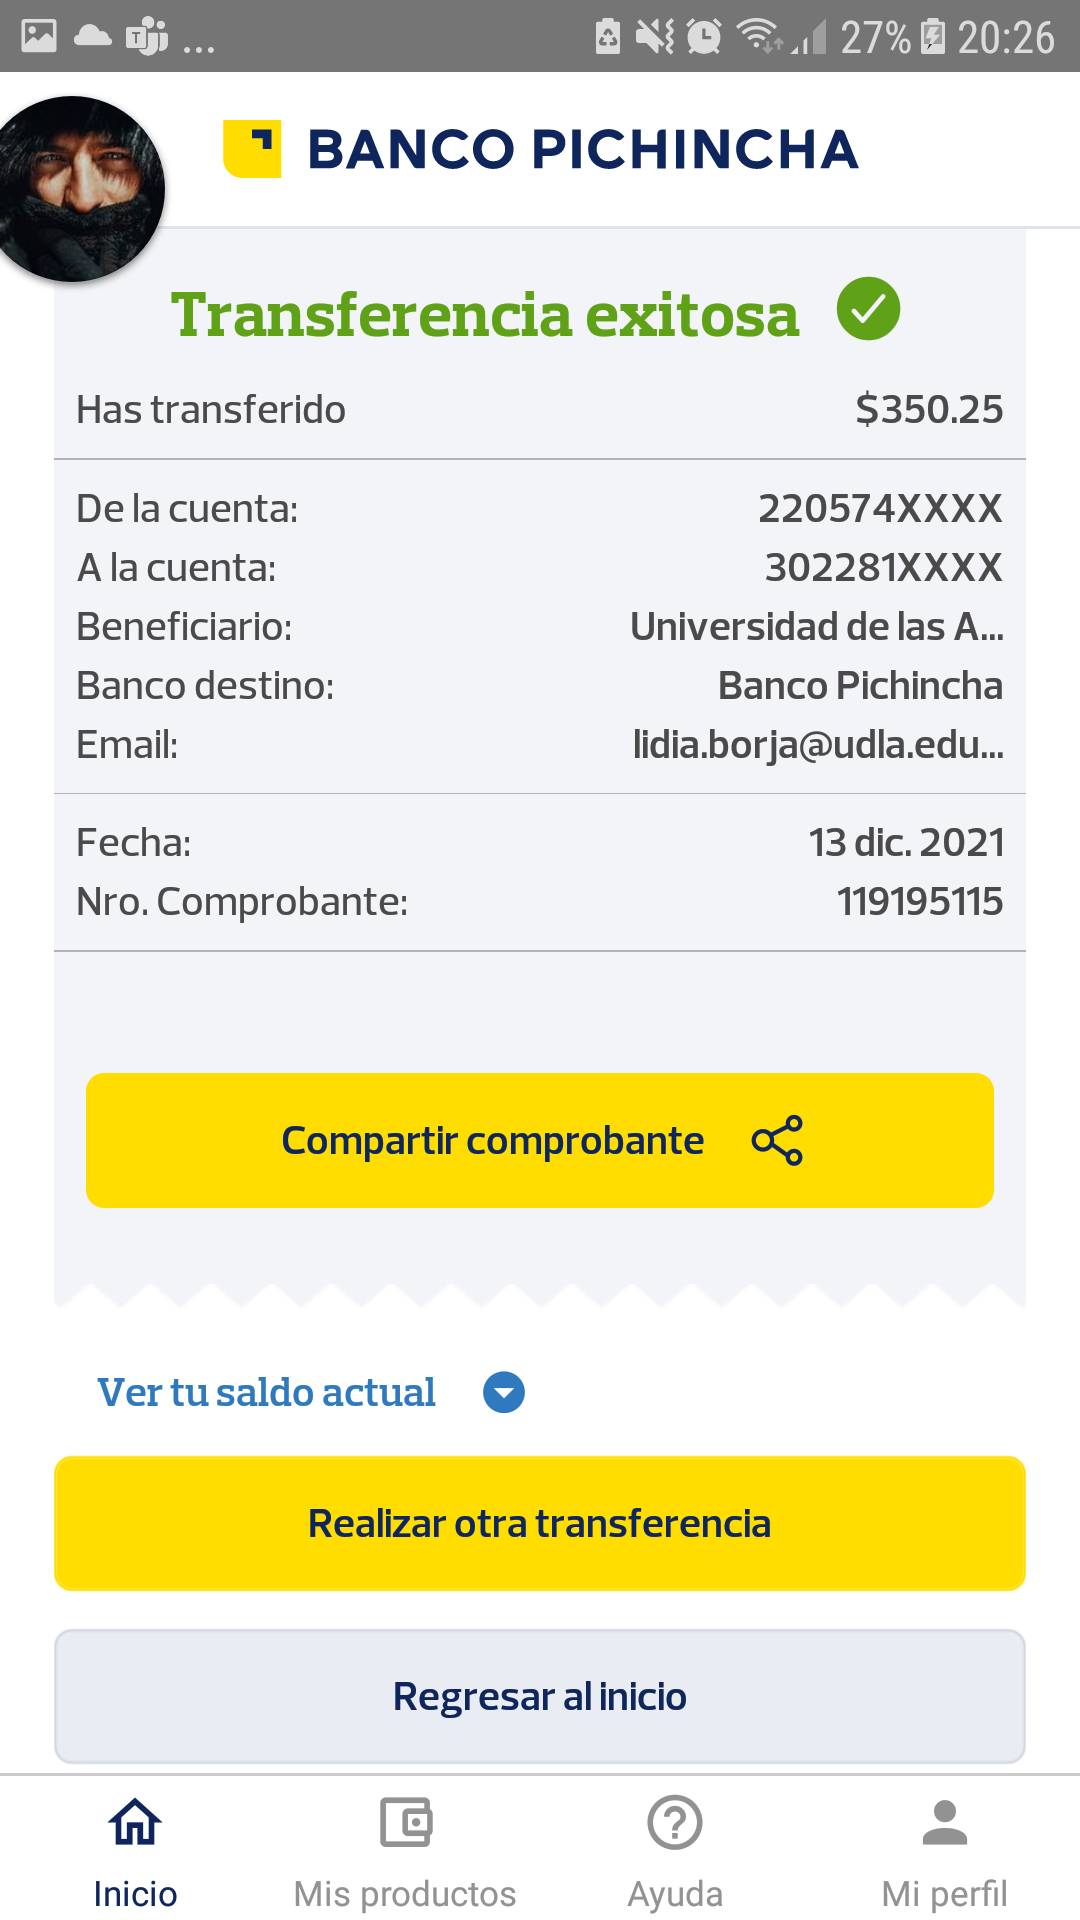Viewport: 1080px width, 1920px height.
Task: Tap the Inicio home icon
Action: tap(135, 1821)
